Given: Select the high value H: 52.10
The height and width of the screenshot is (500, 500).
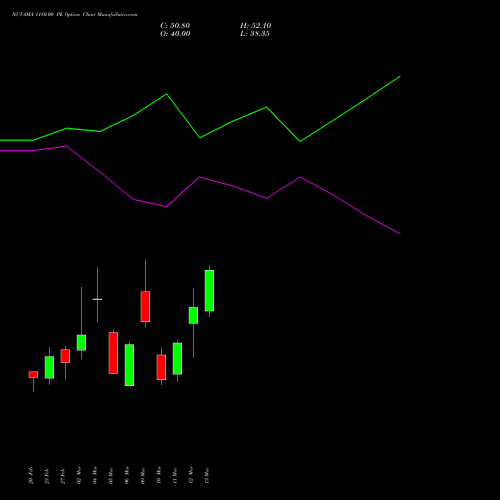Looking at the screenshot, I should coord(256,26).
